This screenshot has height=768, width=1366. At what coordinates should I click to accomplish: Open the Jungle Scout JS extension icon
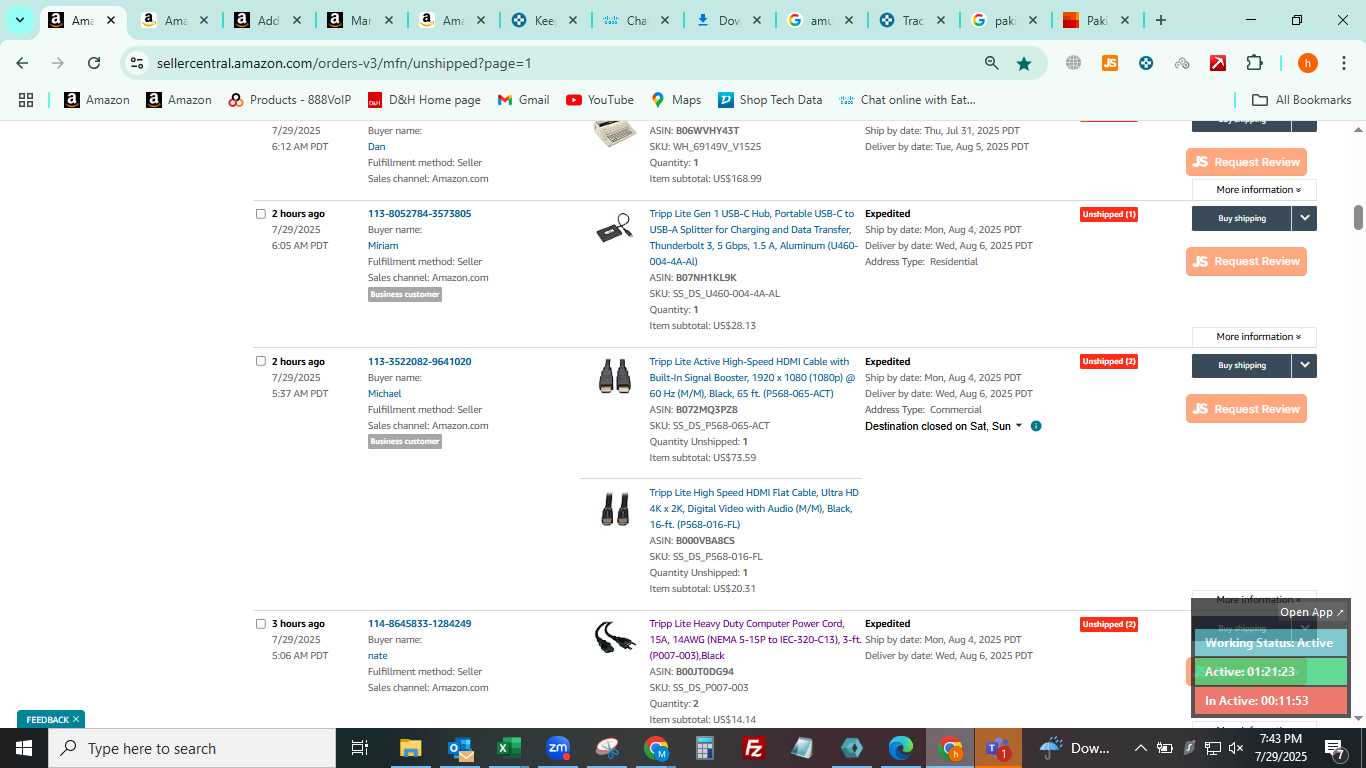coord(1109,63)
